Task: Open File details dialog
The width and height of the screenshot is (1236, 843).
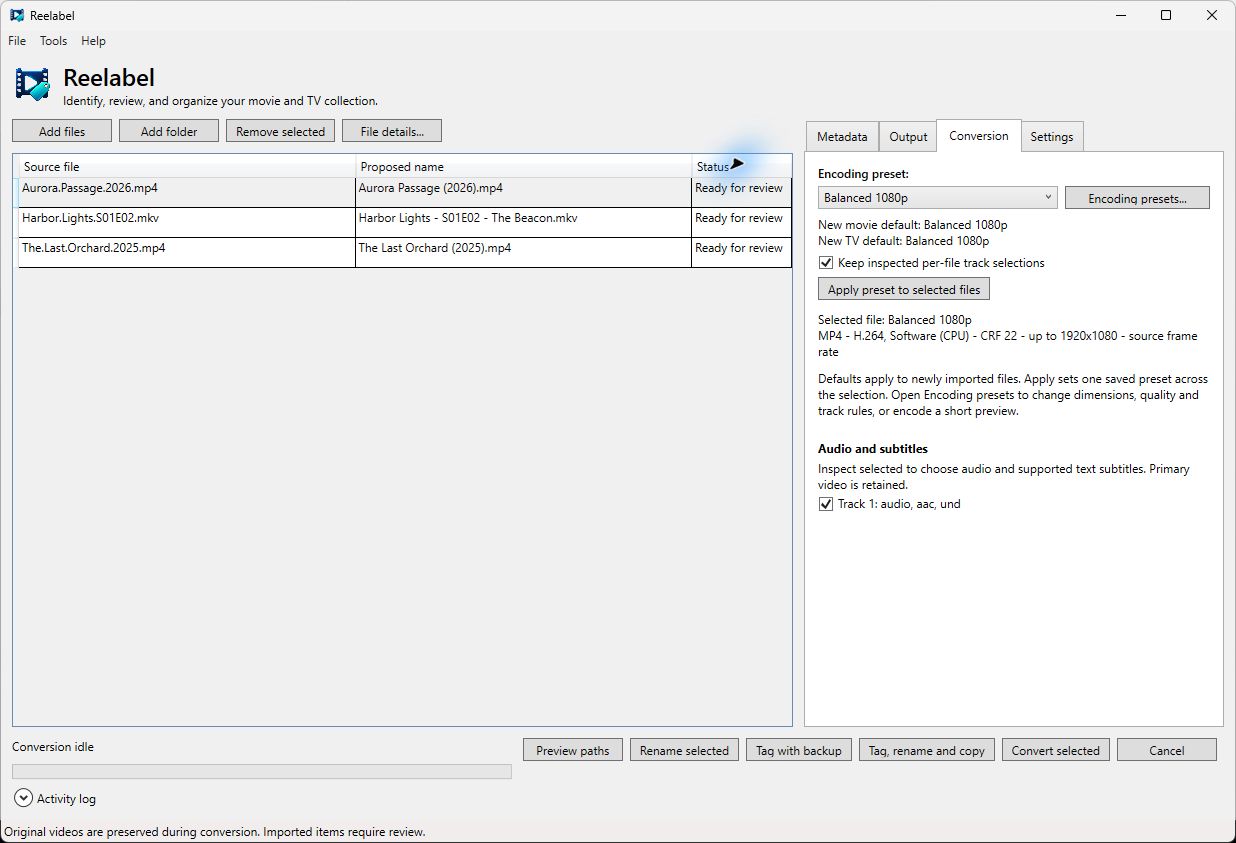Action: 392,131
